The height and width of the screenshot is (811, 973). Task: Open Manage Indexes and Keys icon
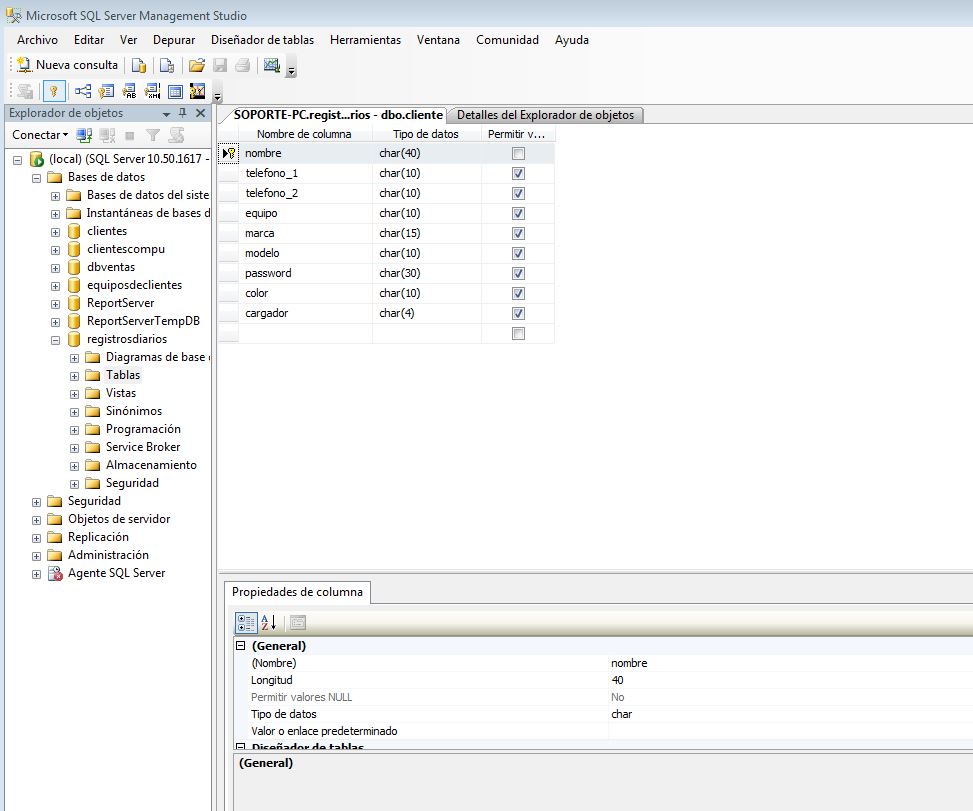106,91
